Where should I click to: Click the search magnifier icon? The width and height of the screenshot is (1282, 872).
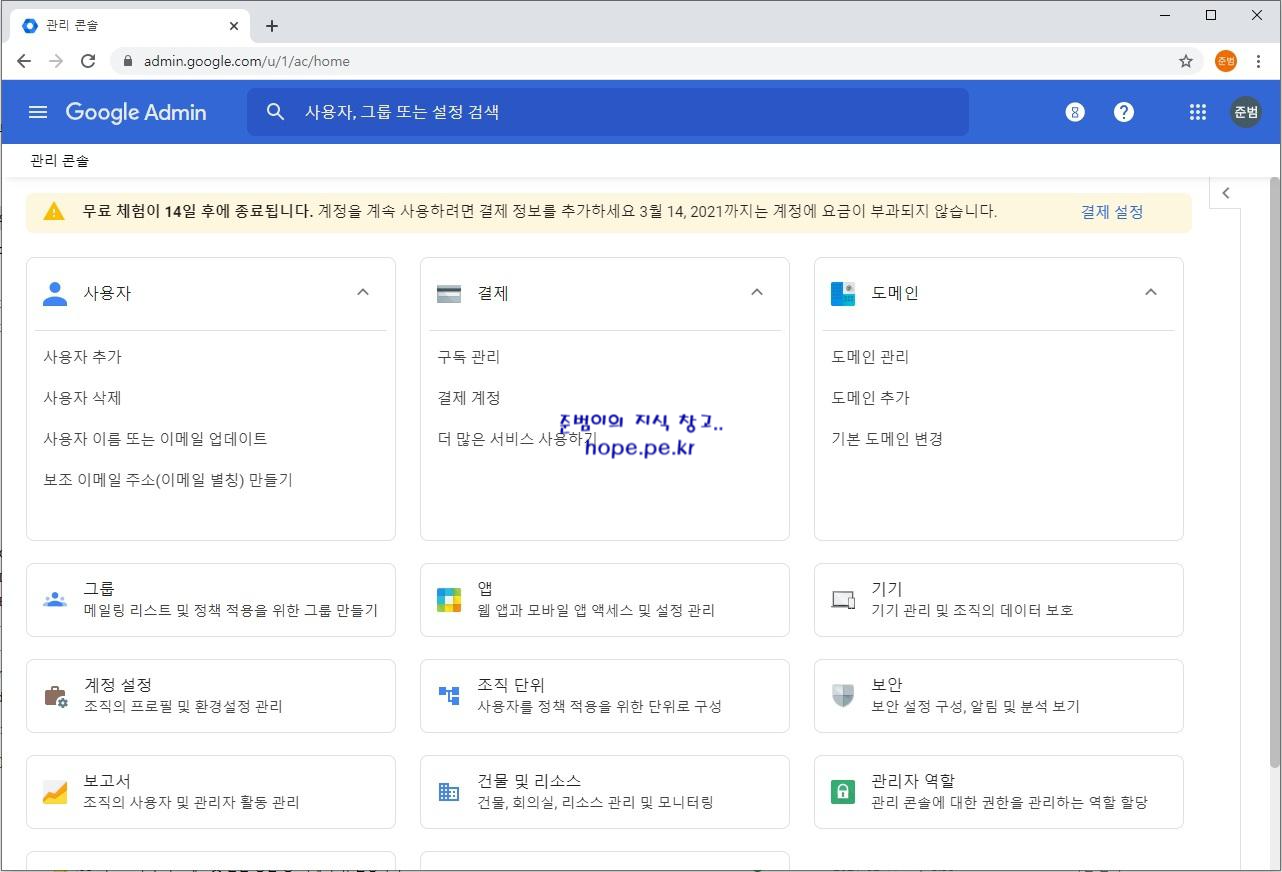pyautogui.click(x=276, y=112)
